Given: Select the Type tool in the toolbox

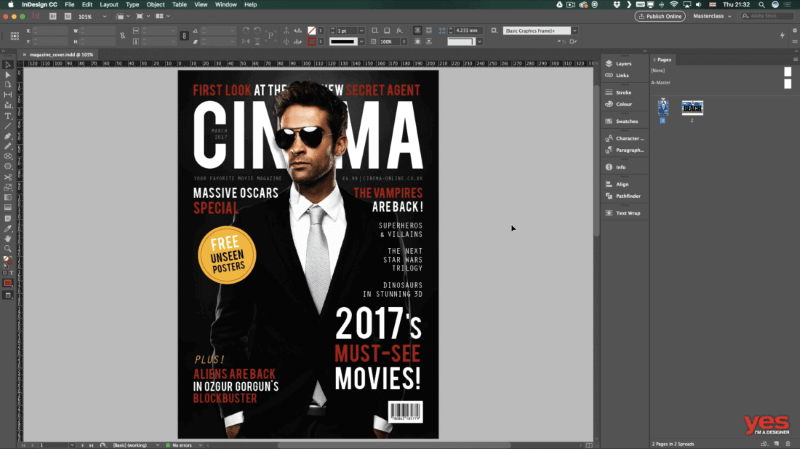Looking at the screenshot, I should pyautogui.click(x=8, y=116).
